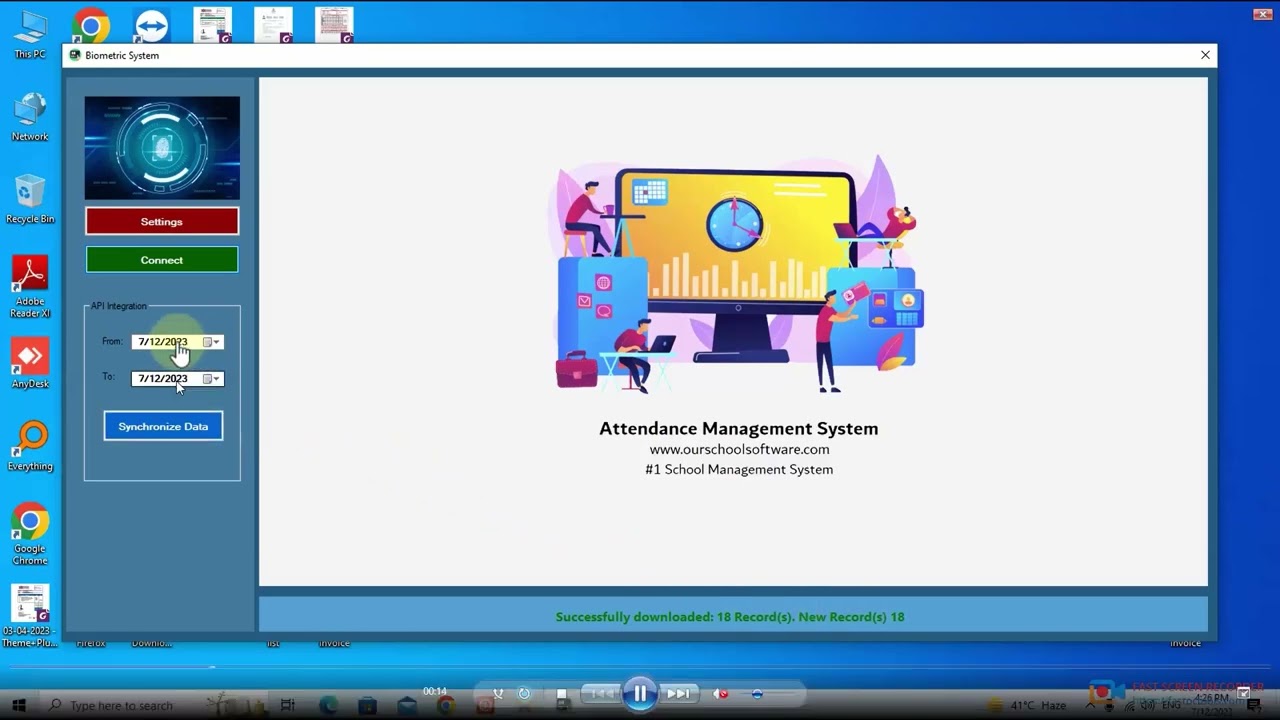Click the From date field 7/12/2023
Image resolution: width=1280 pixels, height=720 pixels.
[x=177, y=342]
